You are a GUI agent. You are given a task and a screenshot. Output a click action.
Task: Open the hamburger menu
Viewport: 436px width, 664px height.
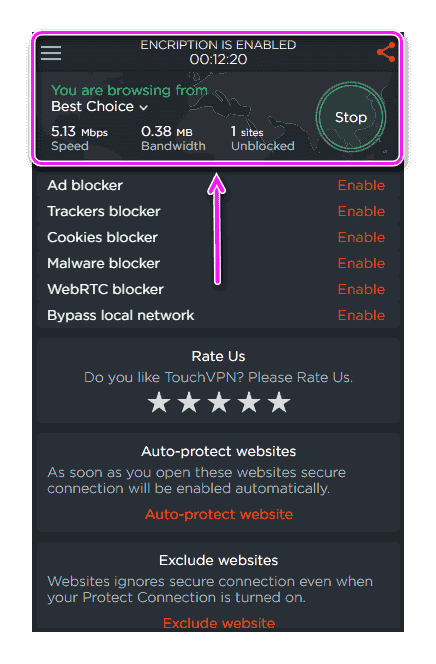[x=51, y=53]
